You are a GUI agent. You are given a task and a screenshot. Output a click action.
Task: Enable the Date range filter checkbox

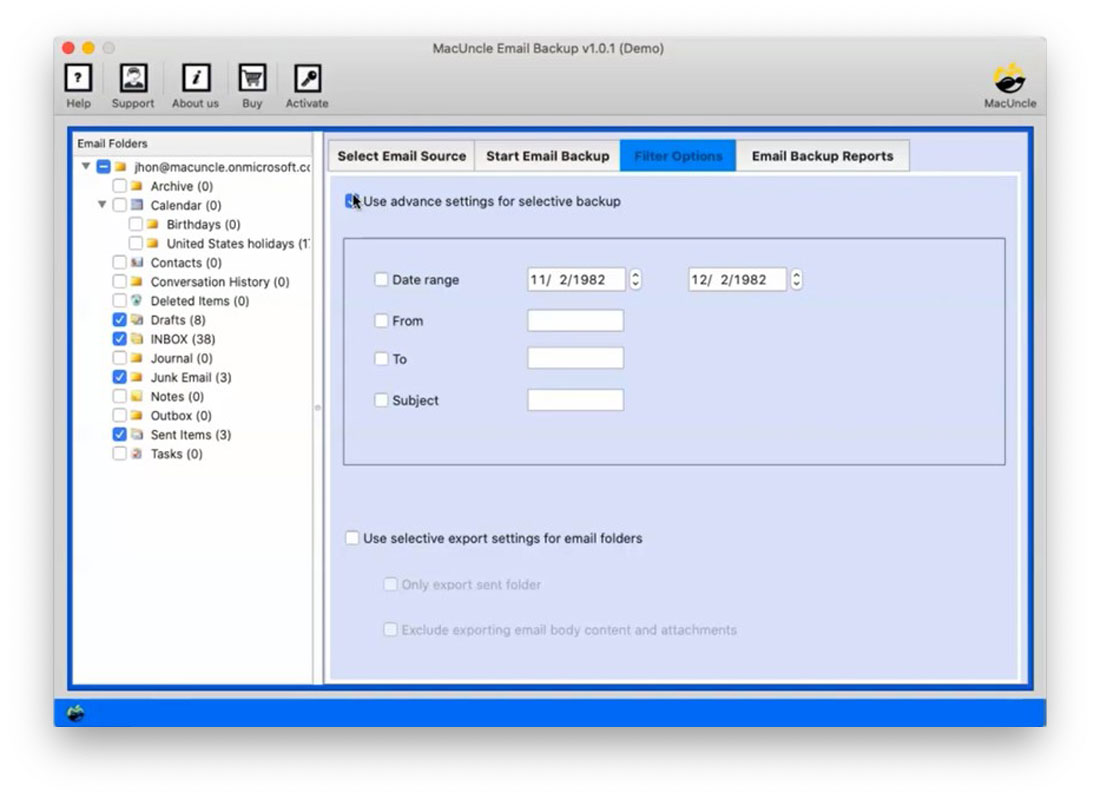(381, 280)
